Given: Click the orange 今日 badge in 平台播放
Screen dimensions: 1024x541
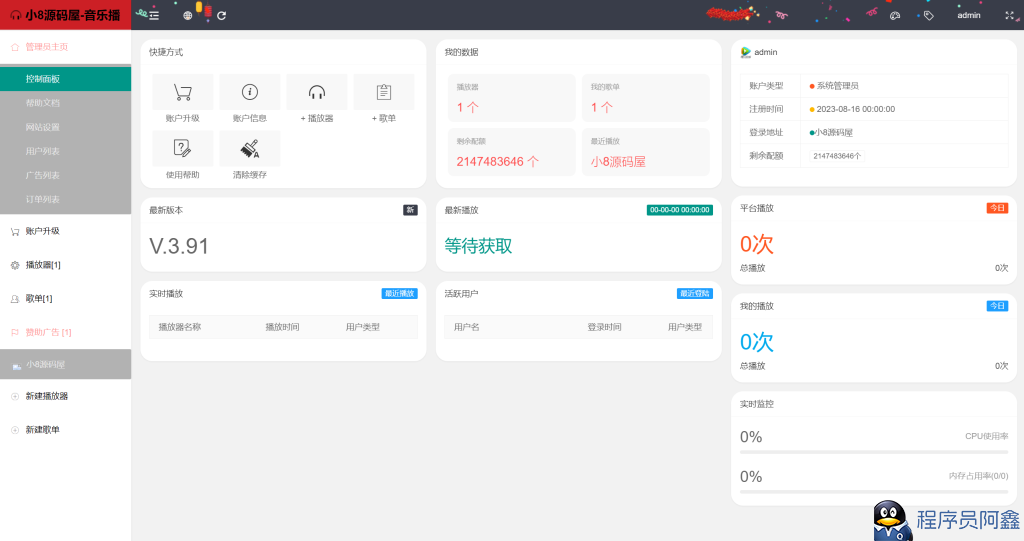Looking at the screenshot, I should (997, 208).
